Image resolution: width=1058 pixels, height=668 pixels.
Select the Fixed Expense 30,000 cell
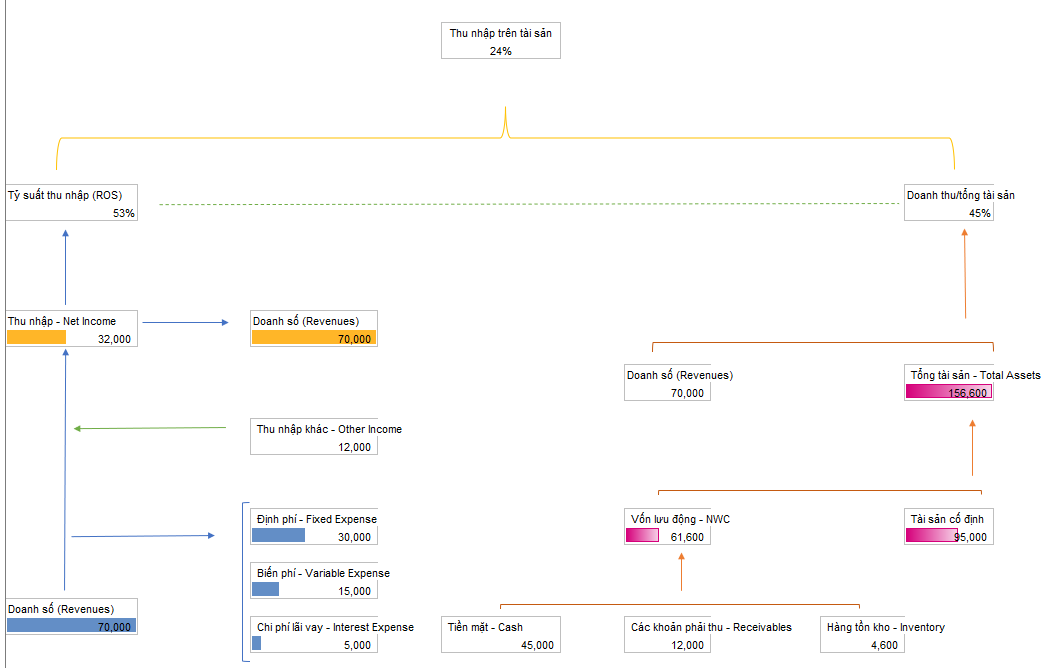pos(314,536)
